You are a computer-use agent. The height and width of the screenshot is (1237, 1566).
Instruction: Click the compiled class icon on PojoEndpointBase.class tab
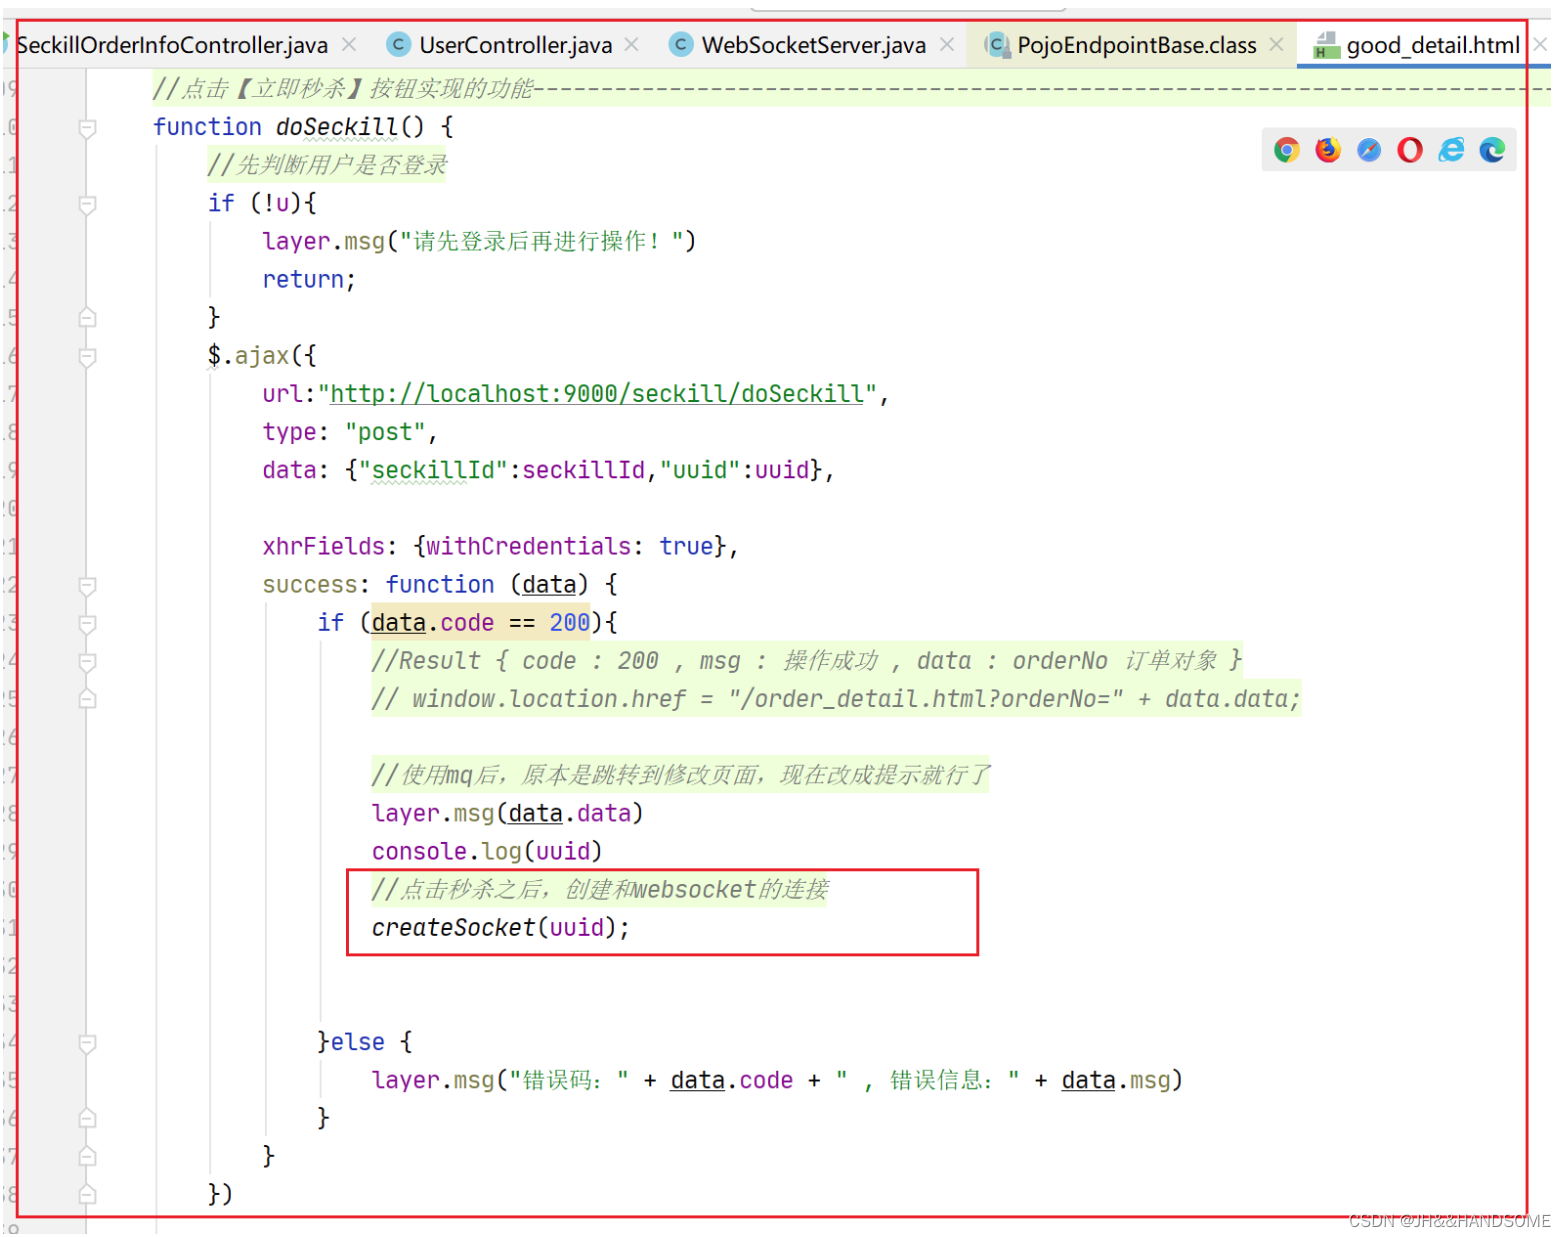(998, 44)
